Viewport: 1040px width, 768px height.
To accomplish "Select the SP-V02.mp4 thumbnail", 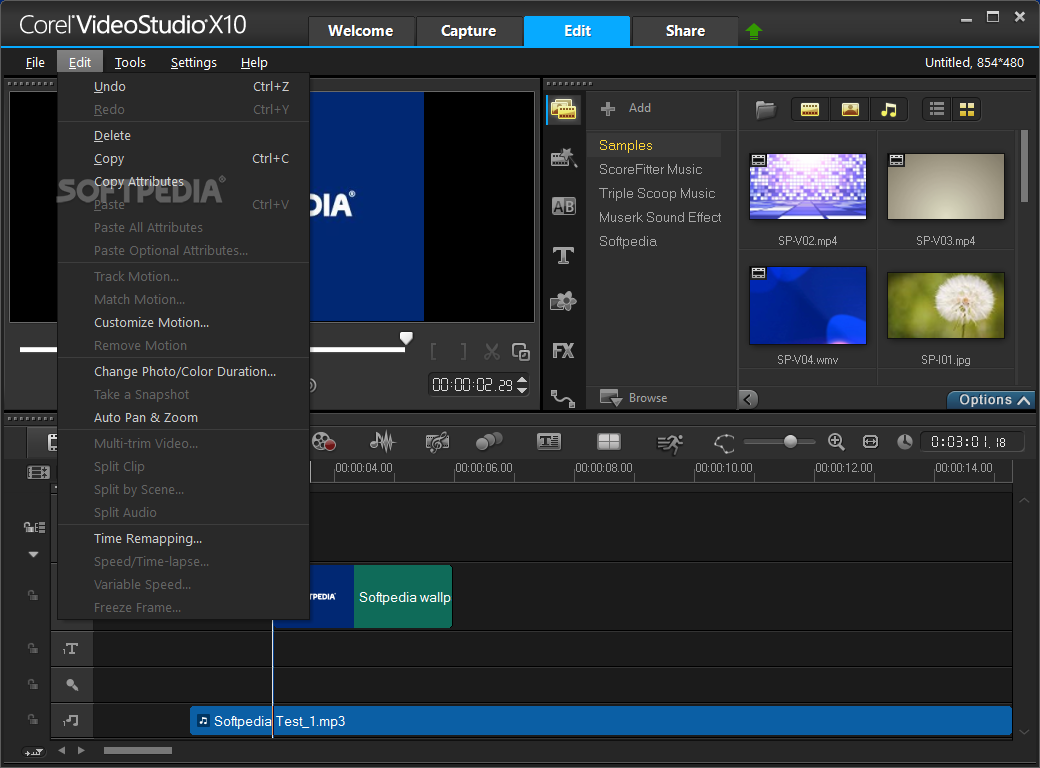I will [x=807, y=186].
